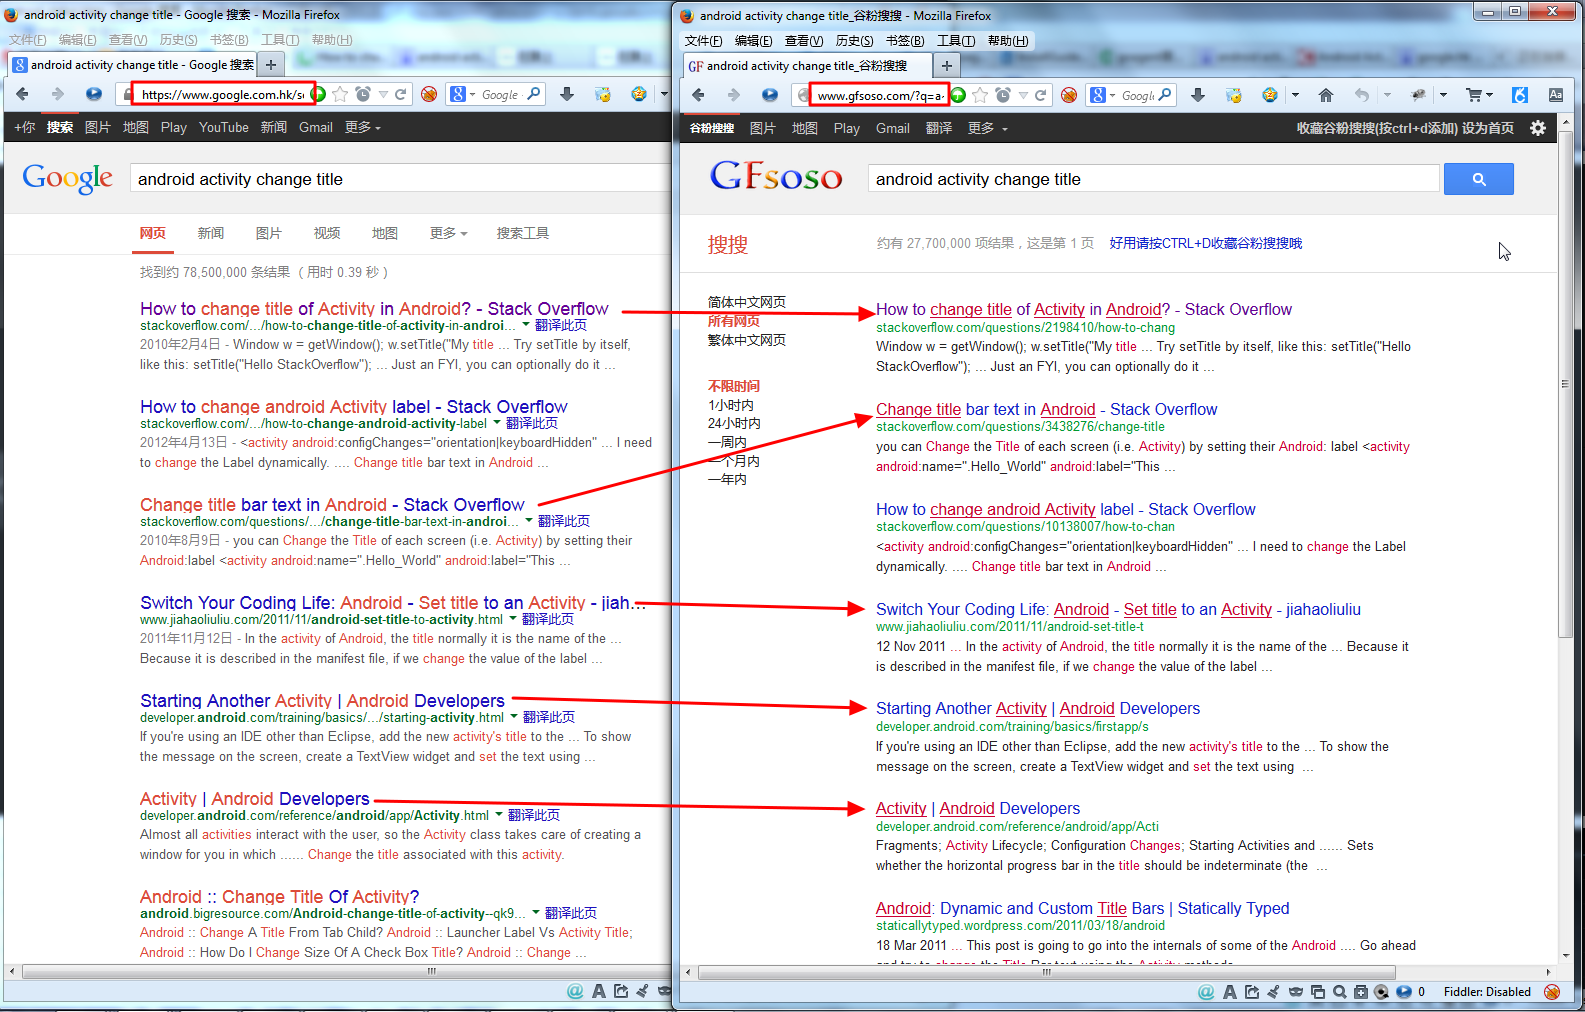The image size is (1585, 1012).
Task: Go back in the left Google window
Action: click(x=22, y=94)
